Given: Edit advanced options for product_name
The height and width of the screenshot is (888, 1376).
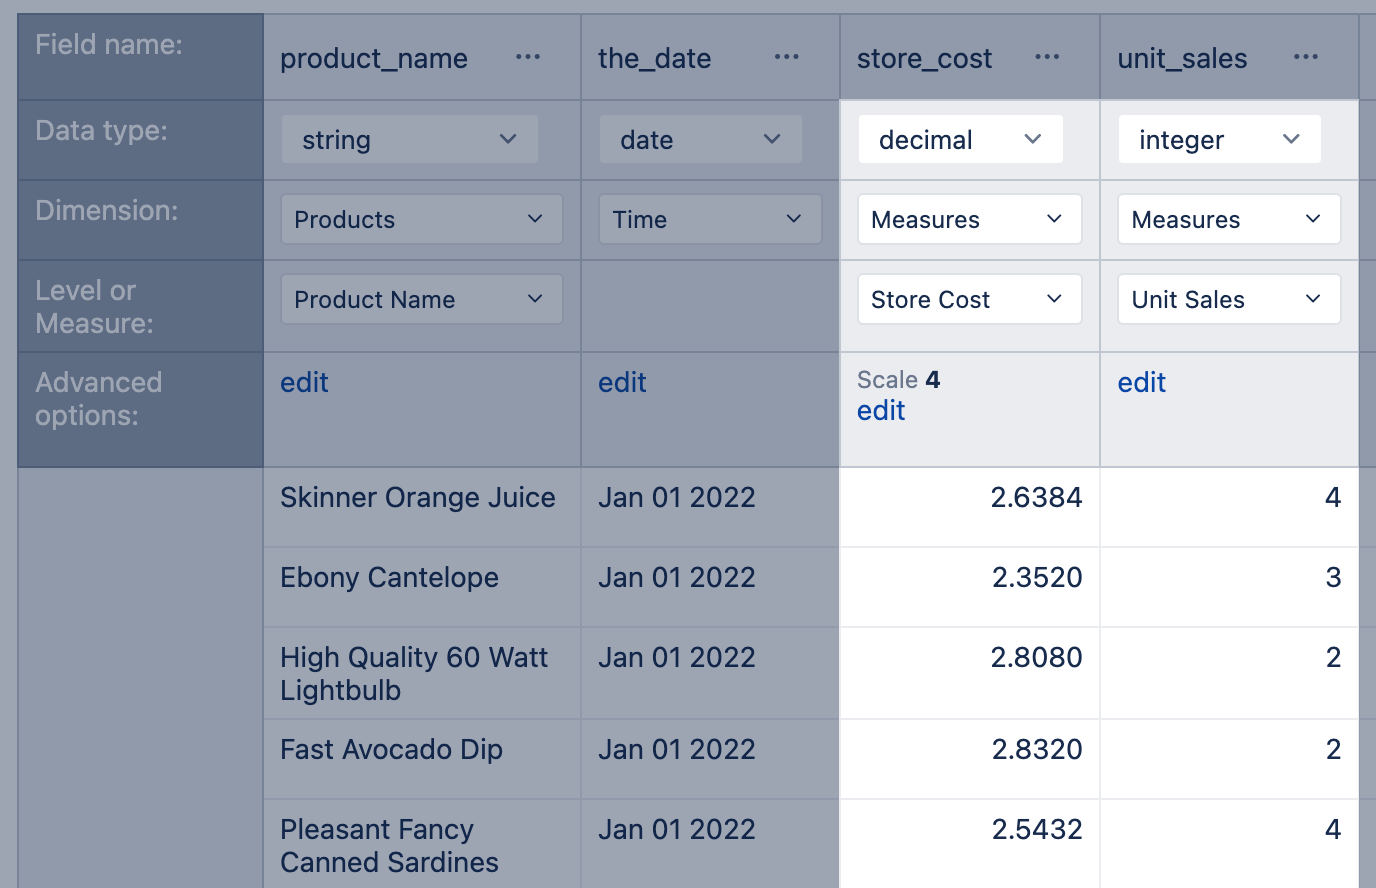Looking at the screenshot, I should tap(304, 383).
